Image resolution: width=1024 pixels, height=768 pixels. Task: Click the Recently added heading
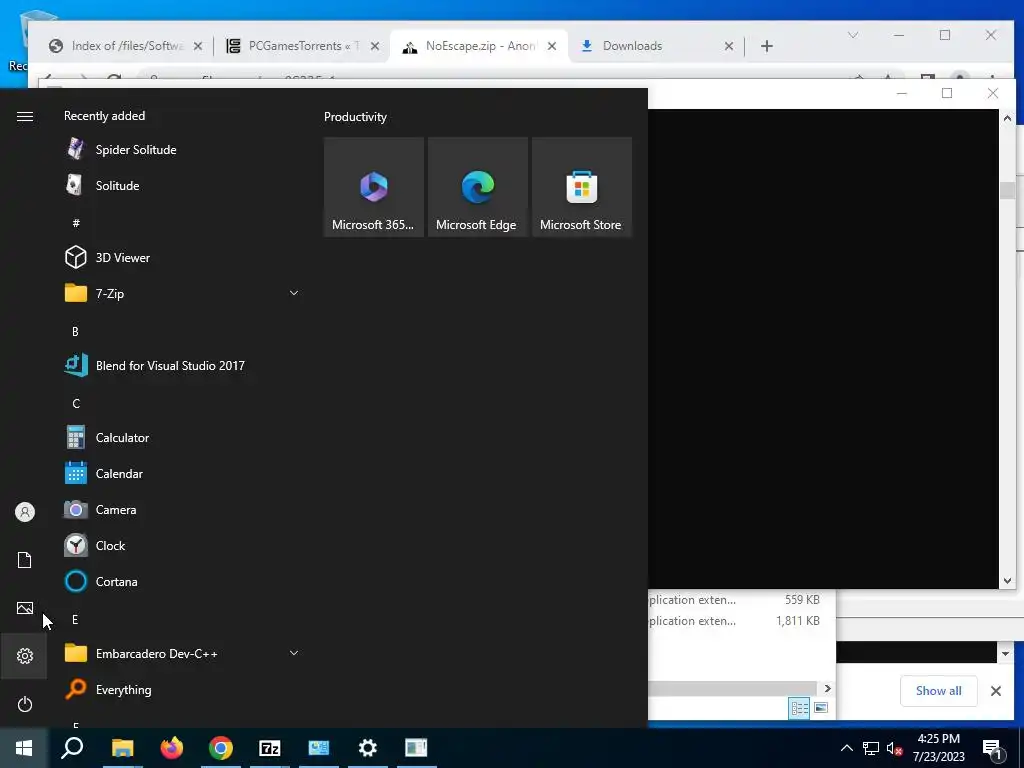[104, 116]
